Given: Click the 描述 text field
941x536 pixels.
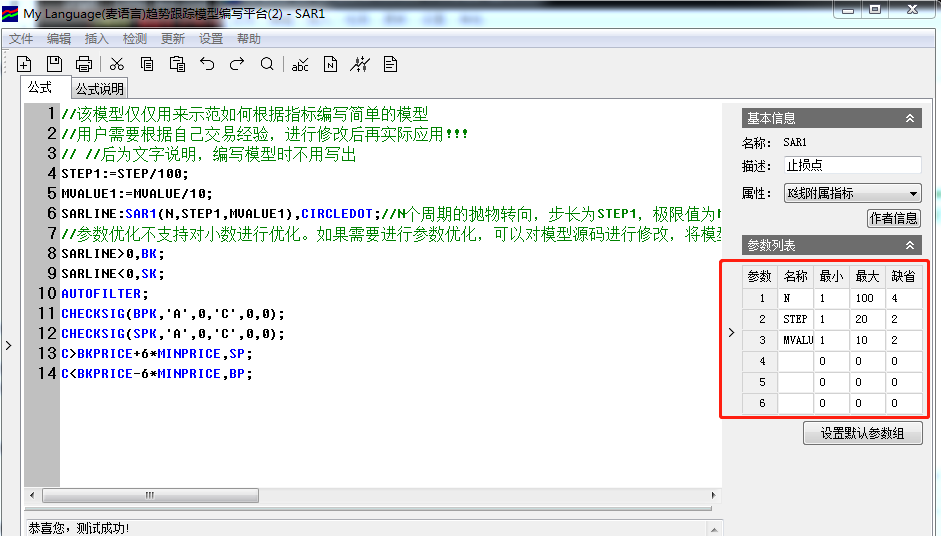Looking at the screenshot, I should pyautogui.click(x=851, y=166).
